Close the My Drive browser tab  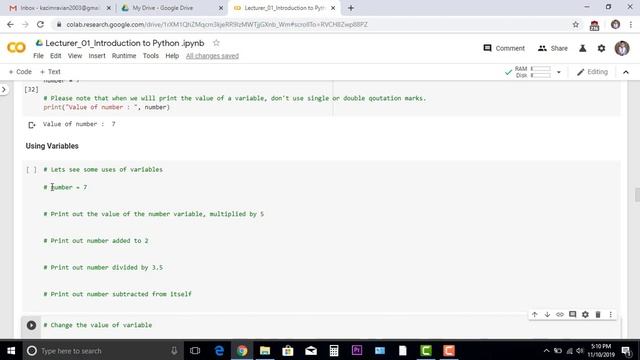pyautogui.click(x=221, y=8)
